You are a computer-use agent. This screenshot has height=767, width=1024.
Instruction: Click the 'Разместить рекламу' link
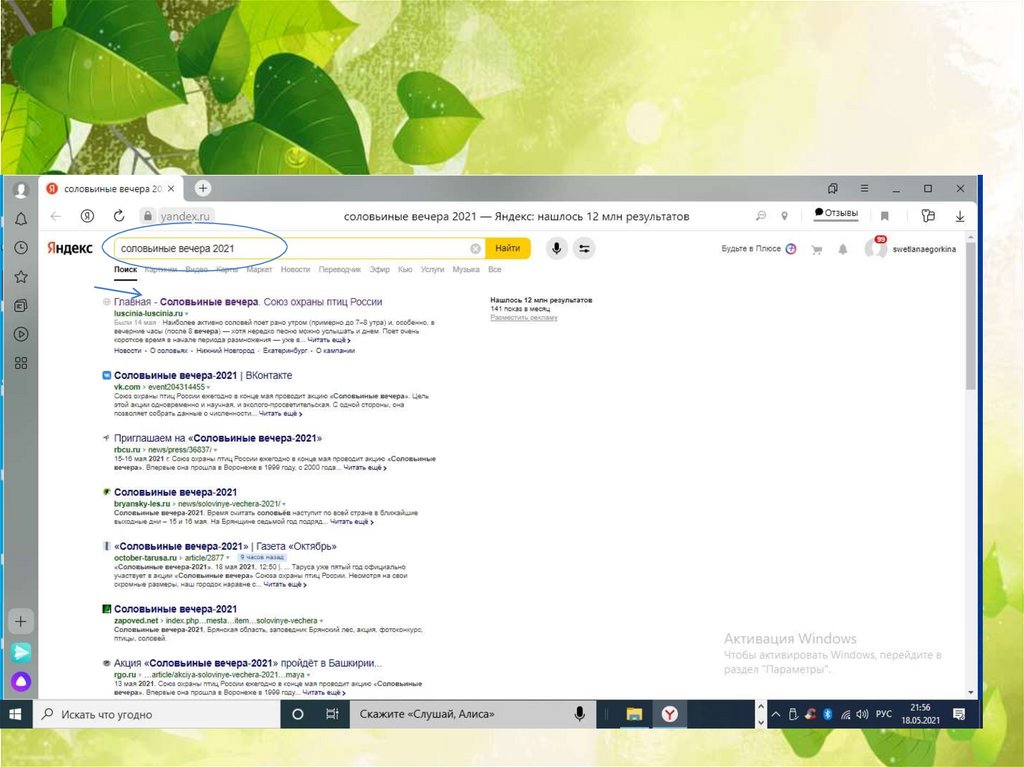(524, 318)
